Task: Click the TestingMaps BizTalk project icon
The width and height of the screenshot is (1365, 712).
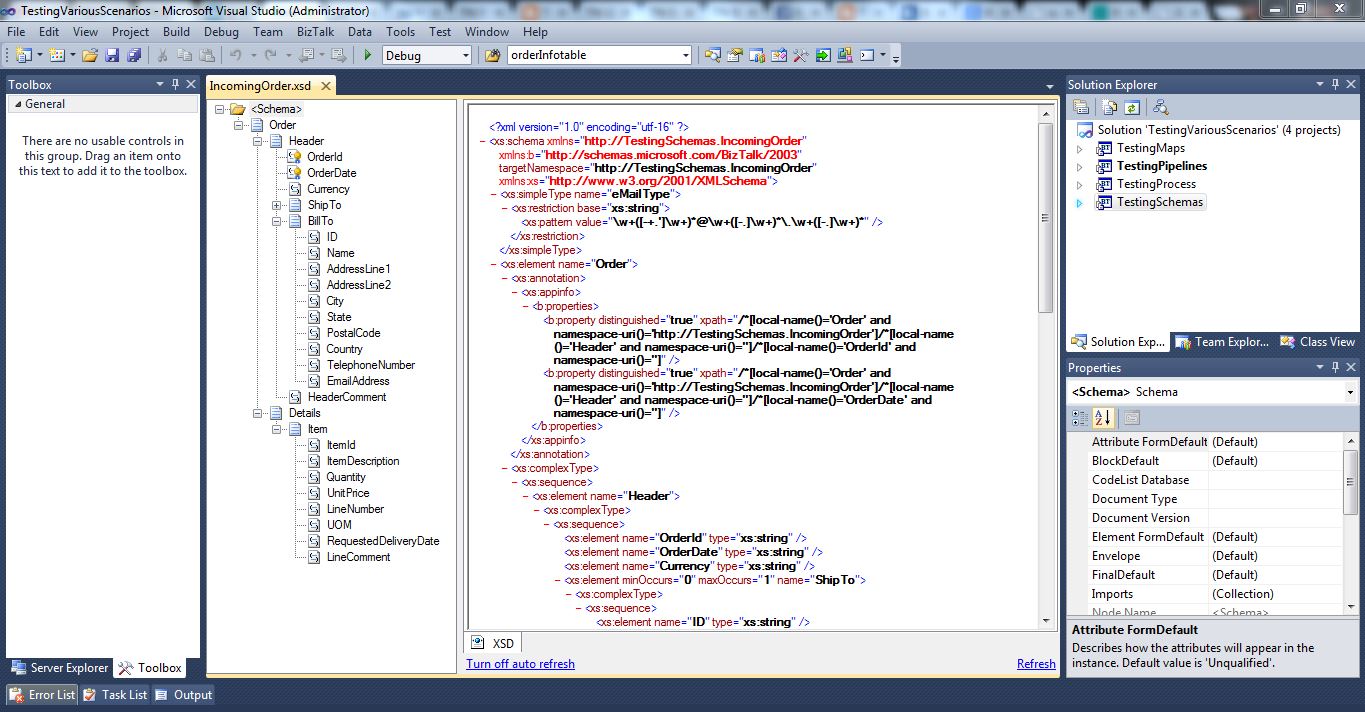Action: (1104, 148)
